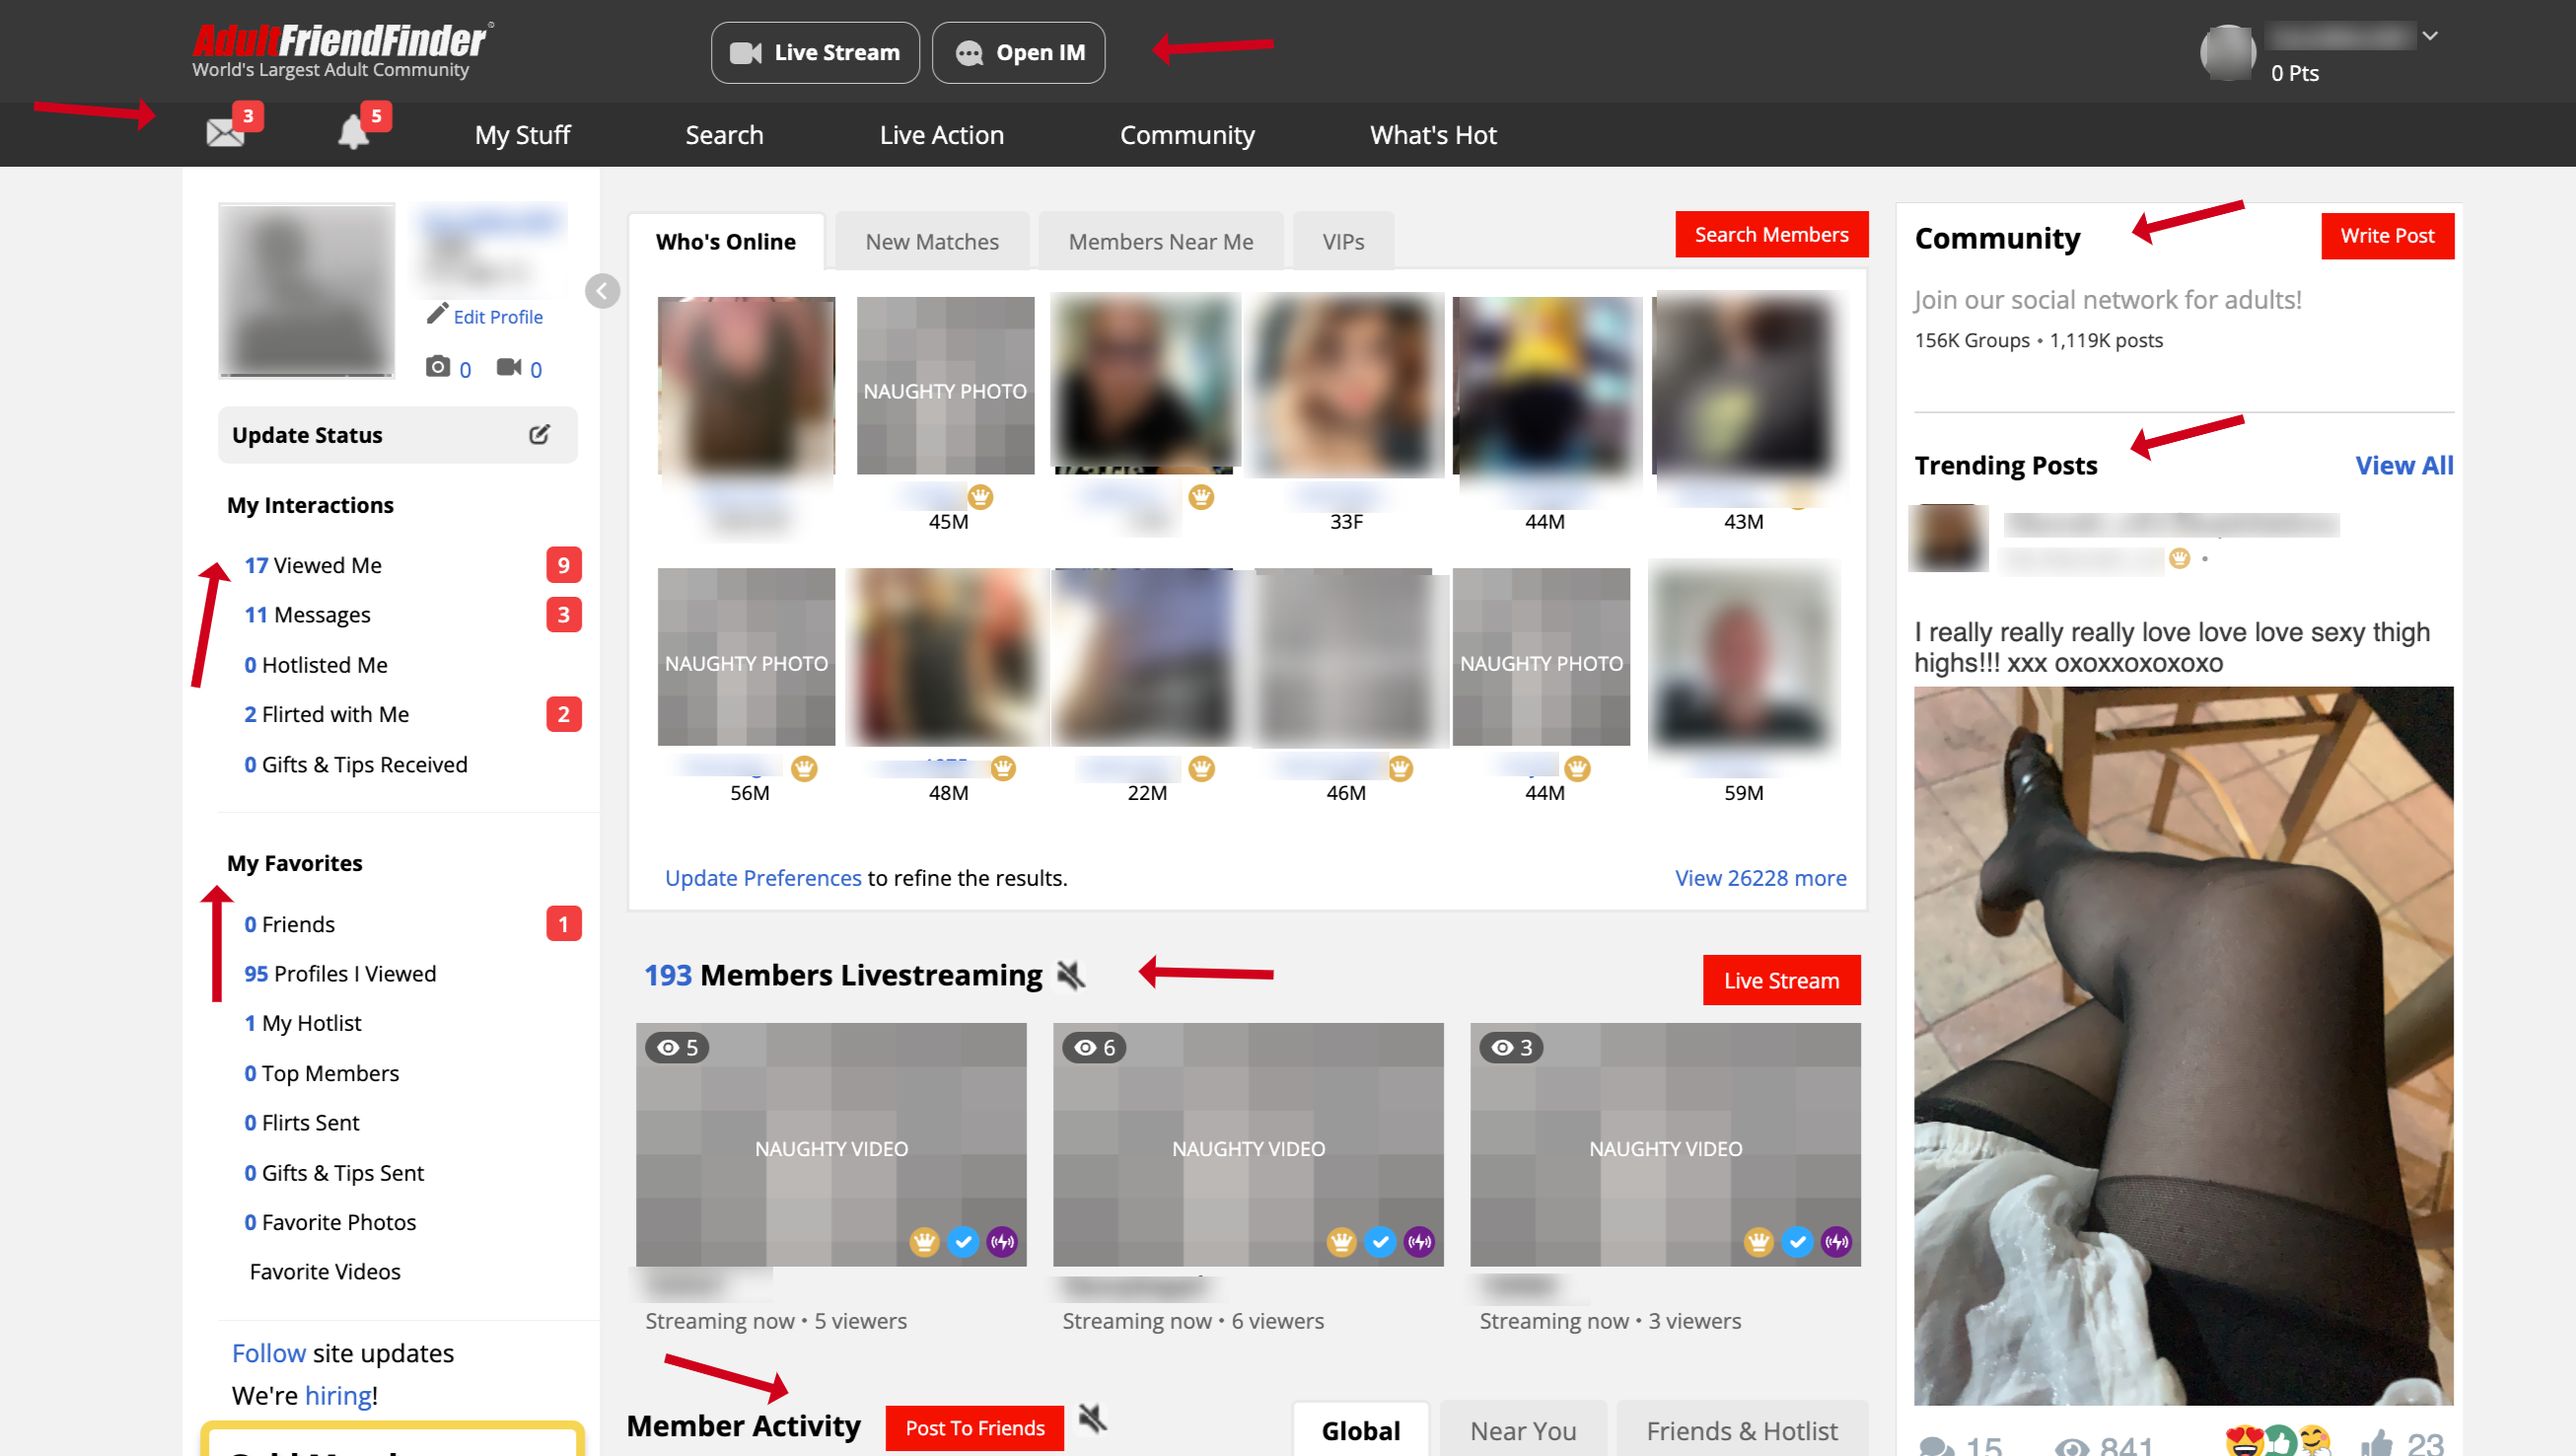Open the first livestream thumbnail
Screen dimensions: 2576x1456
tap(830, 1145)
